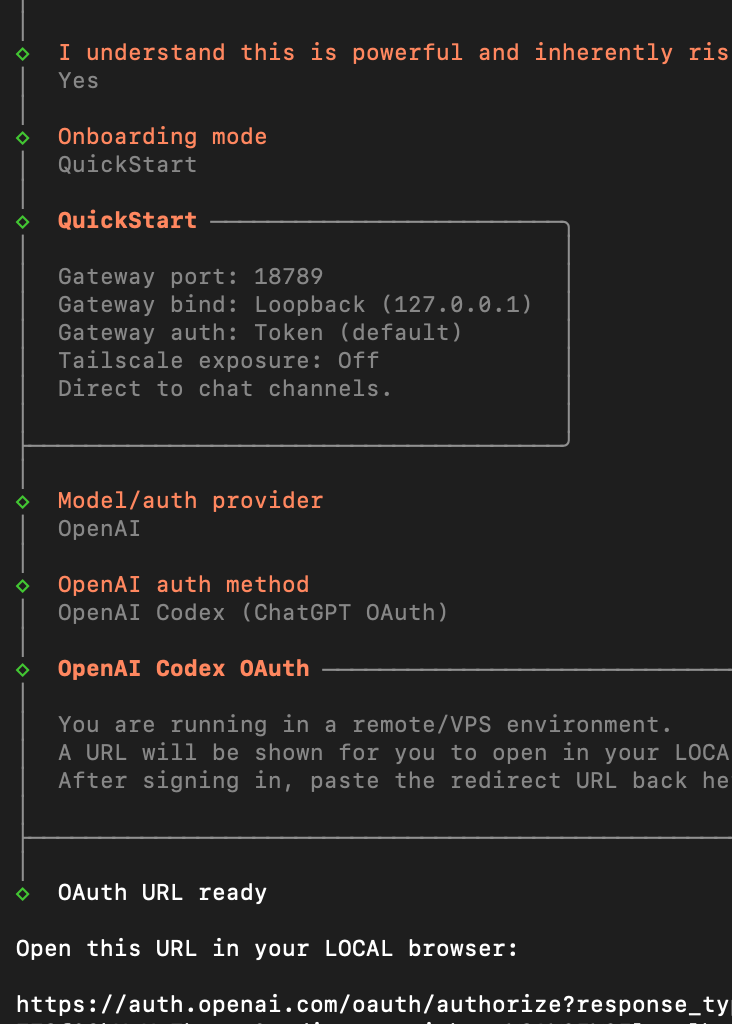Click the "OpenAI" answer under Model/auth provider

pos(99,529)
